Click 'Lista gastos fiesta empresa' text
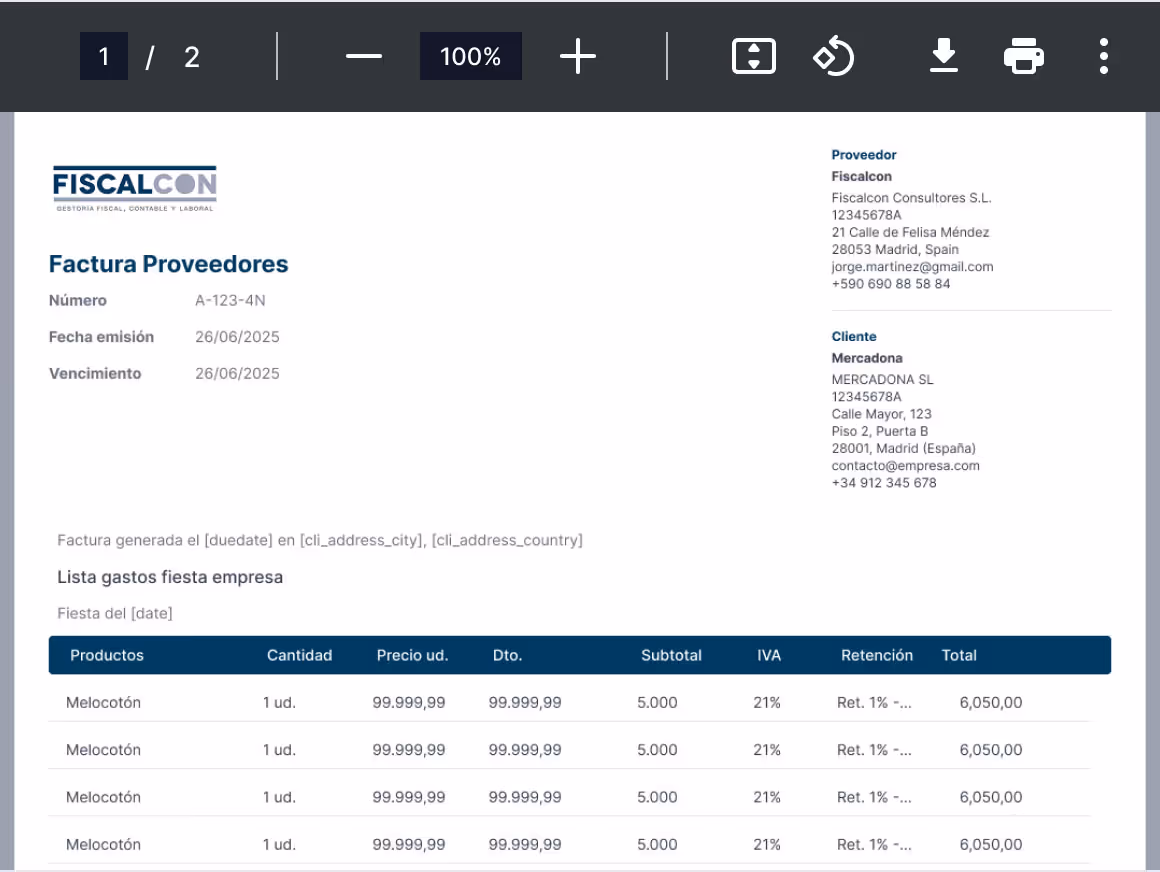The height and width of the screenshot is (872, 1160). click(170, 577)
